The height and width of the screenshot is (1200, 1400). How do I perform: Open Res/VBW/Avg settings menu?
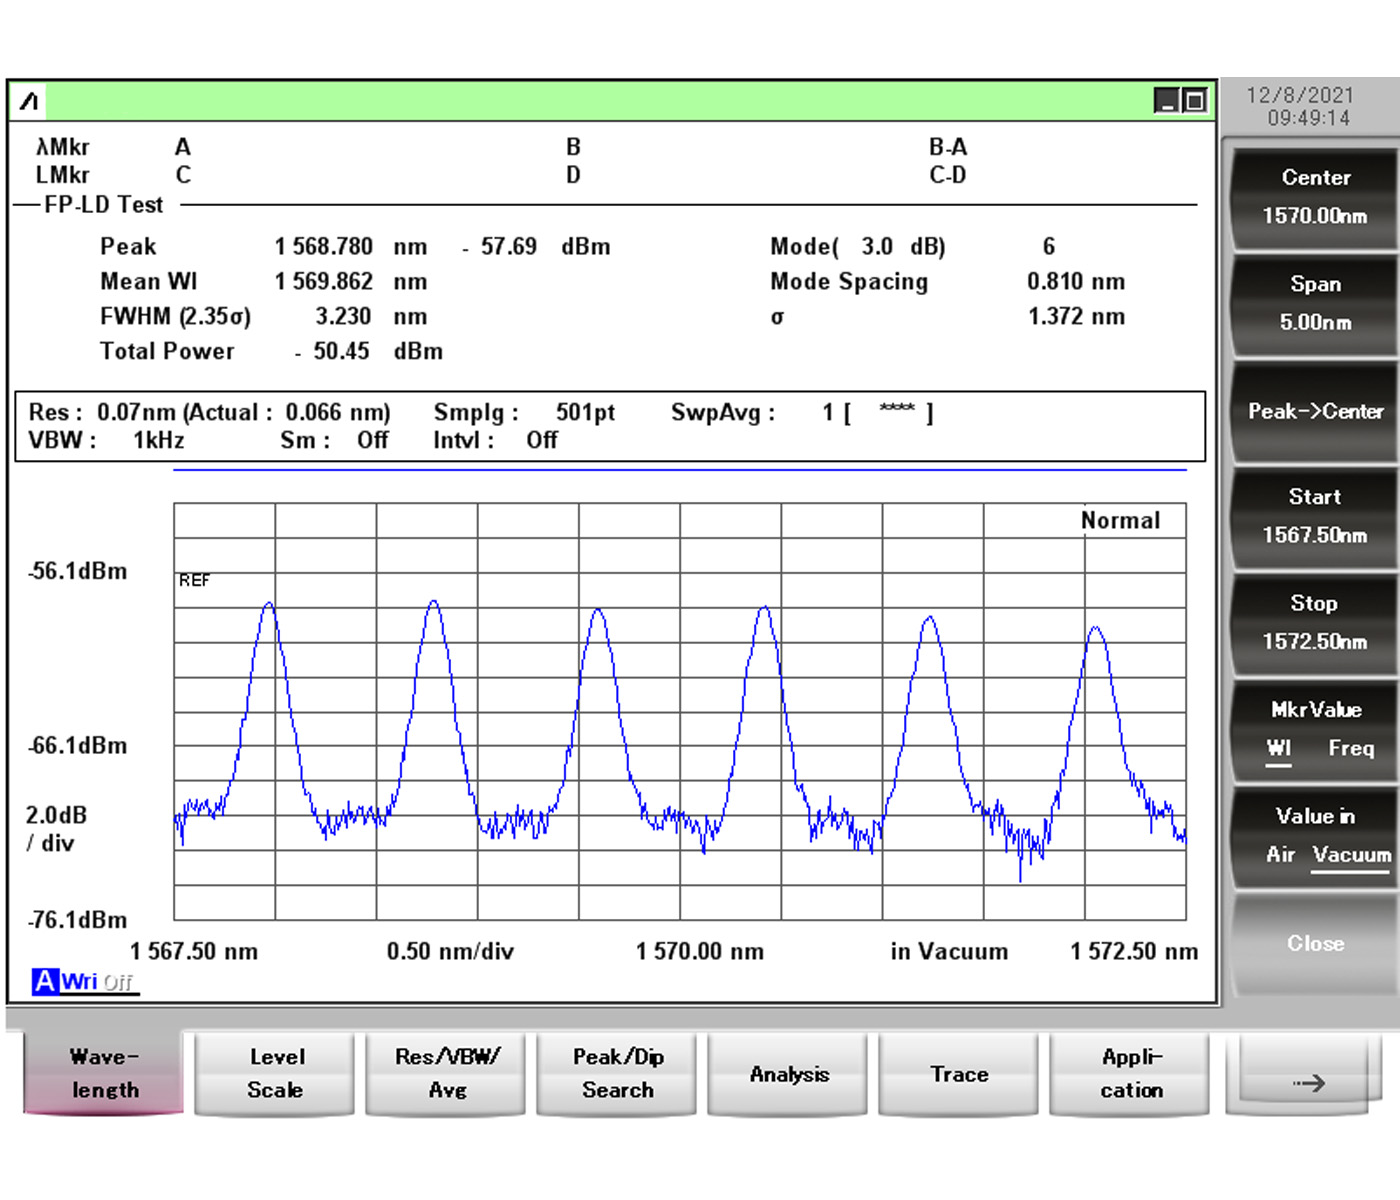point(446,1073)
